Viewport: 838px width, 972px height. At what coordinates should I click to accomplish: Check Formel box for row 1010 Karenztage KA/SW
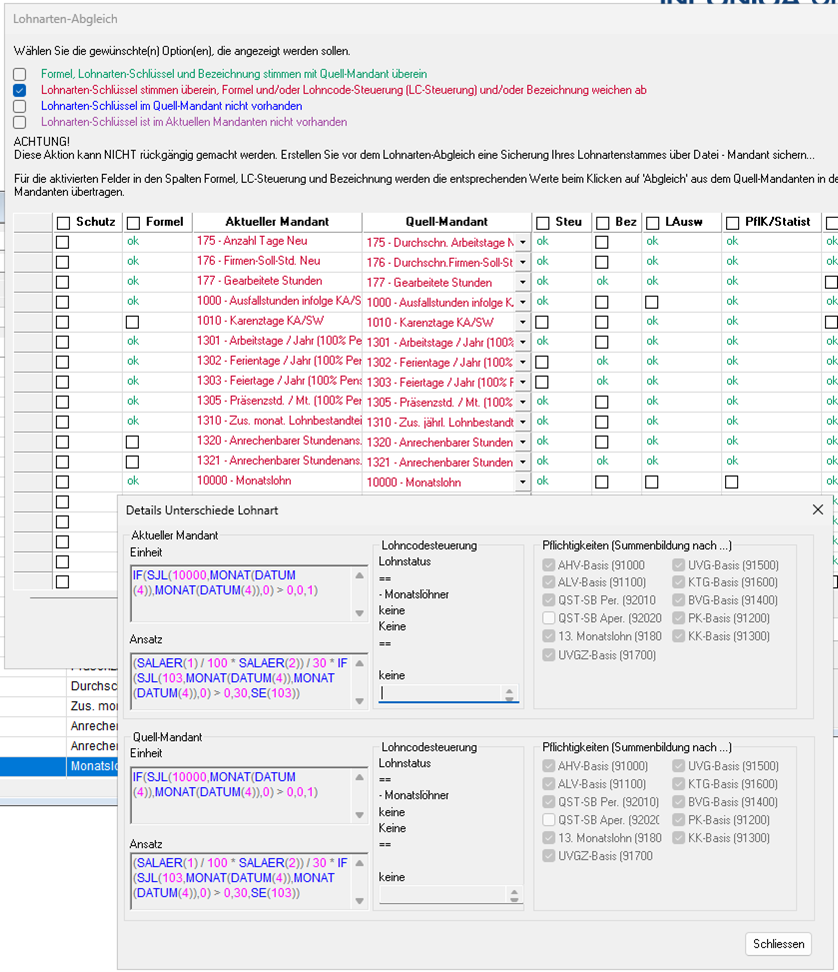(x=132, y=322)
